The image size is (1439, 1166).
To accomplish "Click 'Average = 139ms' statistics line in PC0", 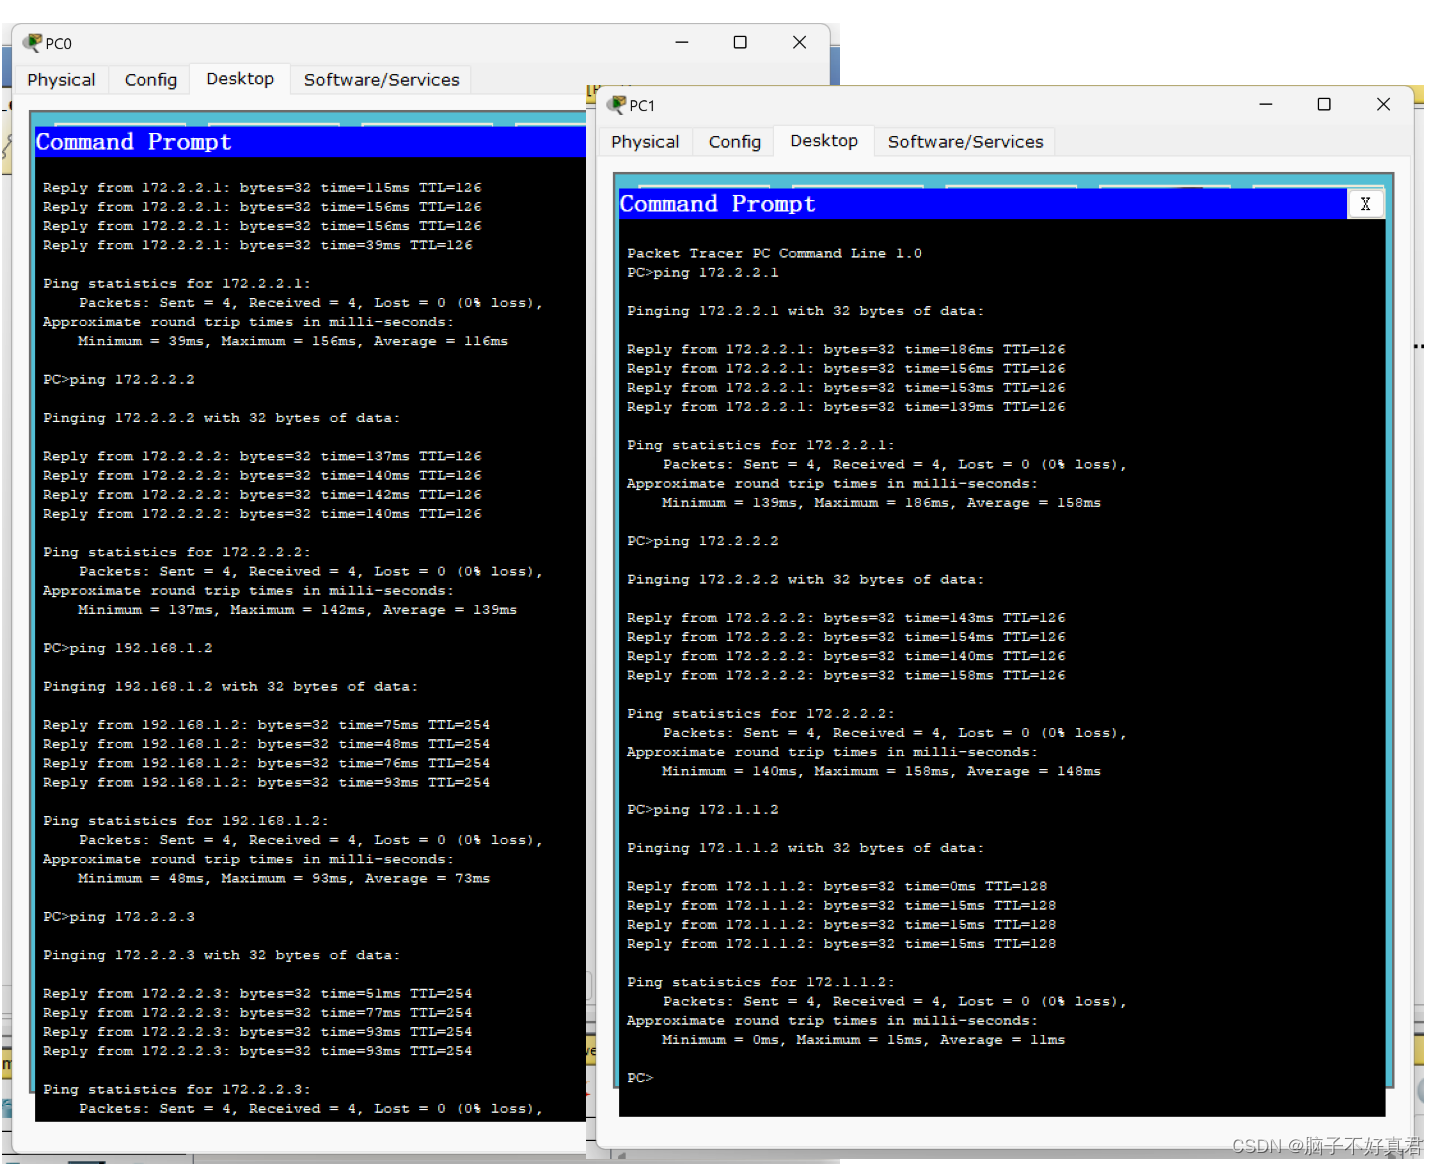I will coord(297,610).
